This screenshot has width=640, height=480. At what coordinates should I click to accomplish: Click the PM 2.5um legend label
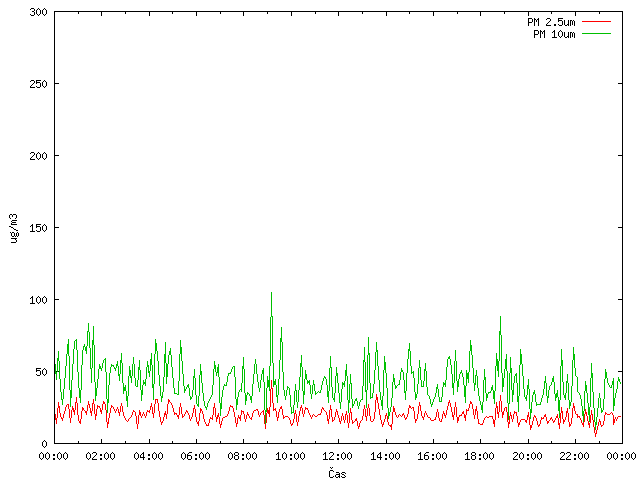pos(551,22)
